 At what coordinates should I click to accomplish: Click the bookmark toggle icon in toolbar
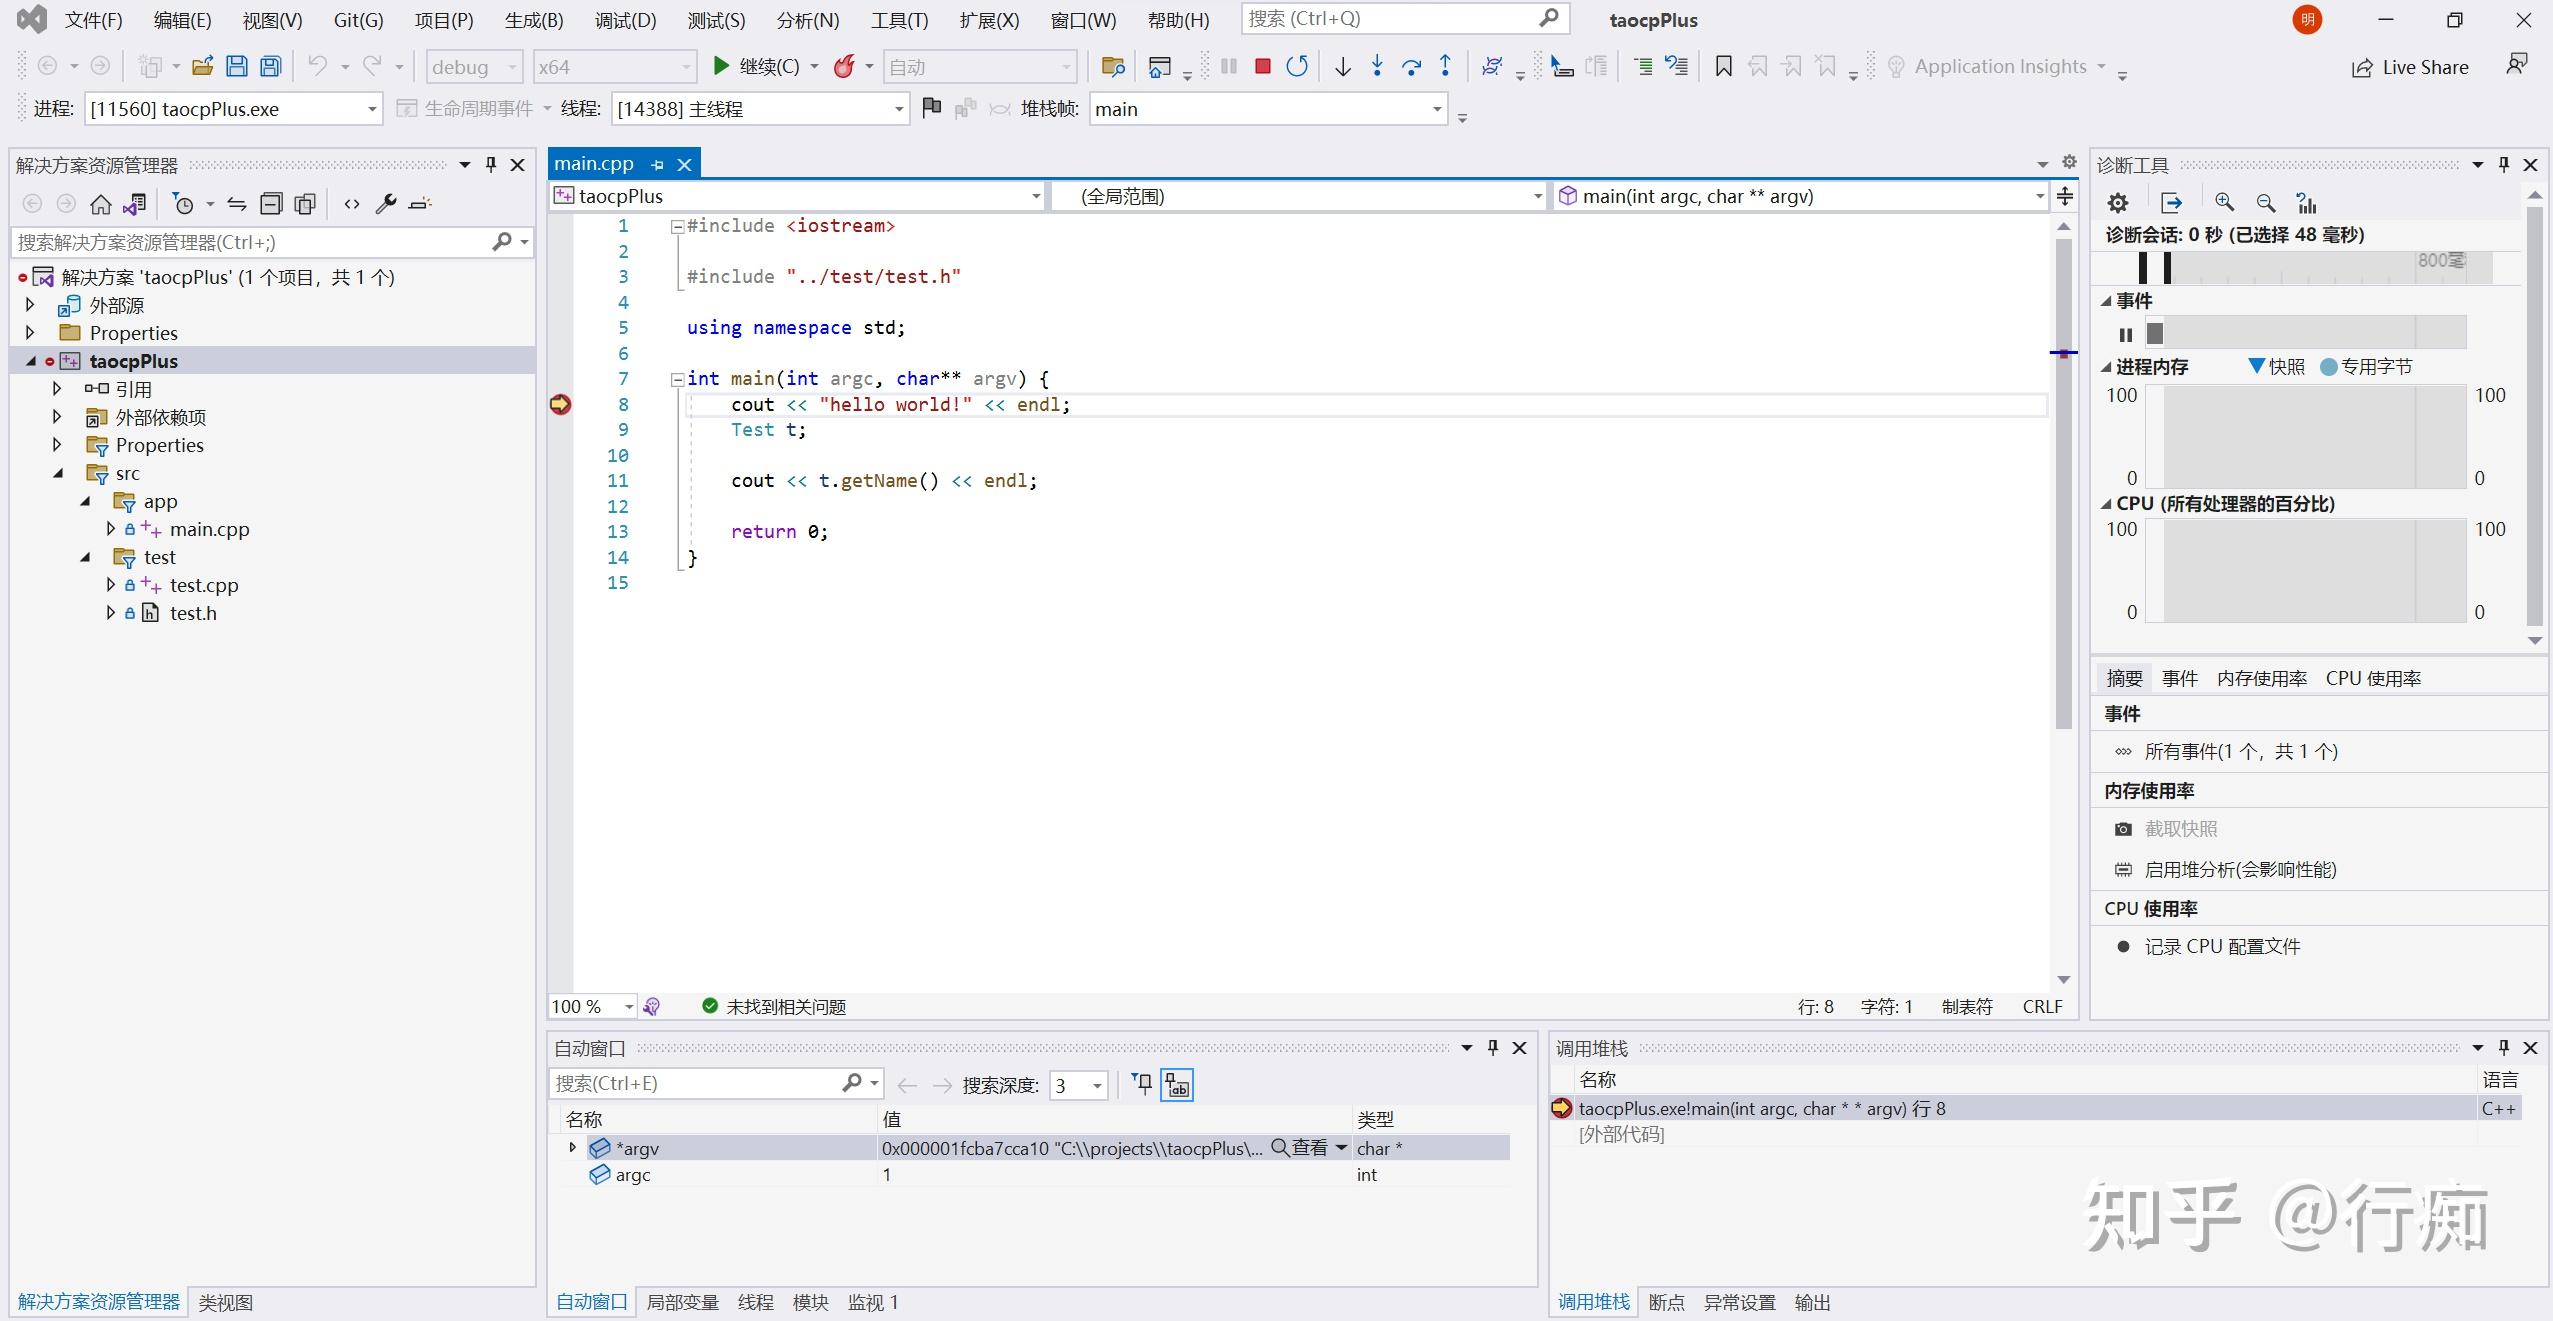click(x=1724, y=67)
